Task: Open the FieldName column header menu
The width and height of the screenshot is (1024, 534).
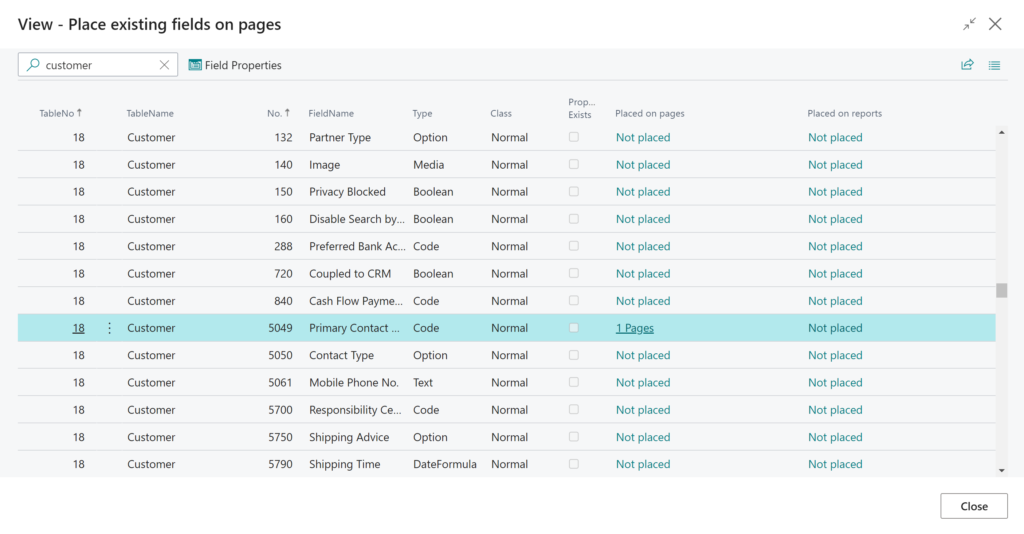Action: point(331,113)
